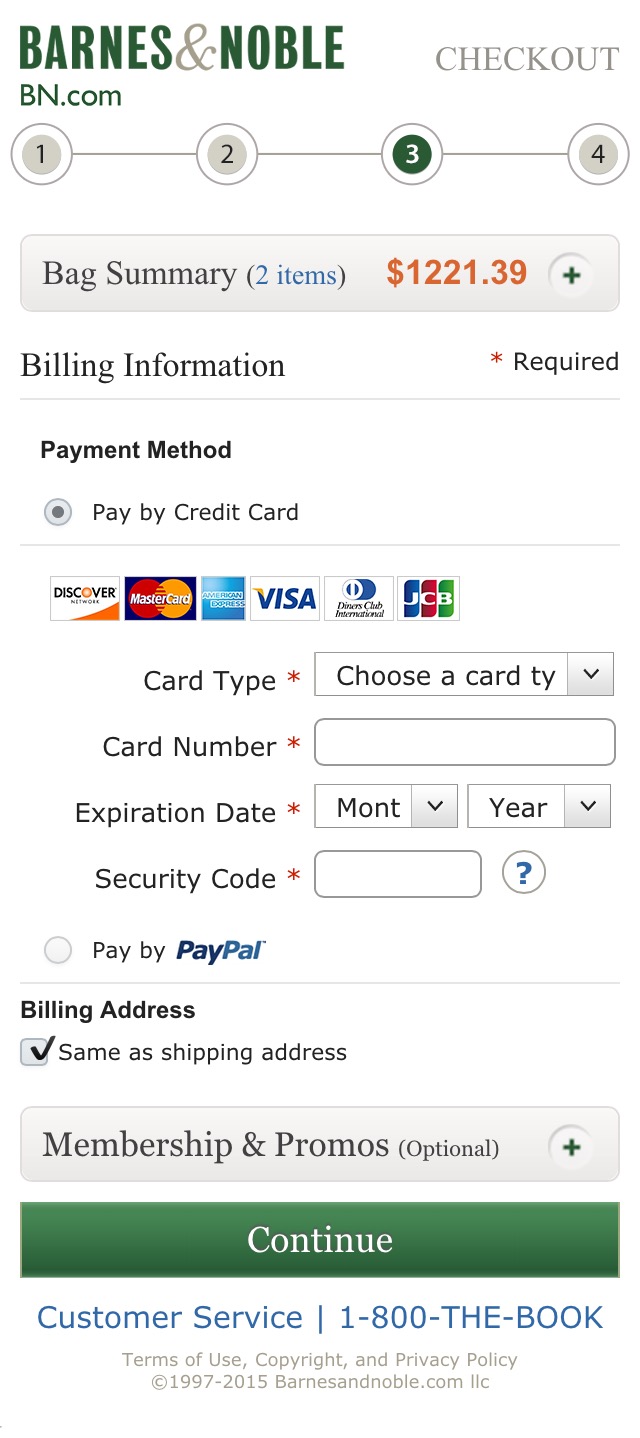Uncheck Same as shipping address
The height and width of the screenshot is (1438, 640).
[33, 1052]
